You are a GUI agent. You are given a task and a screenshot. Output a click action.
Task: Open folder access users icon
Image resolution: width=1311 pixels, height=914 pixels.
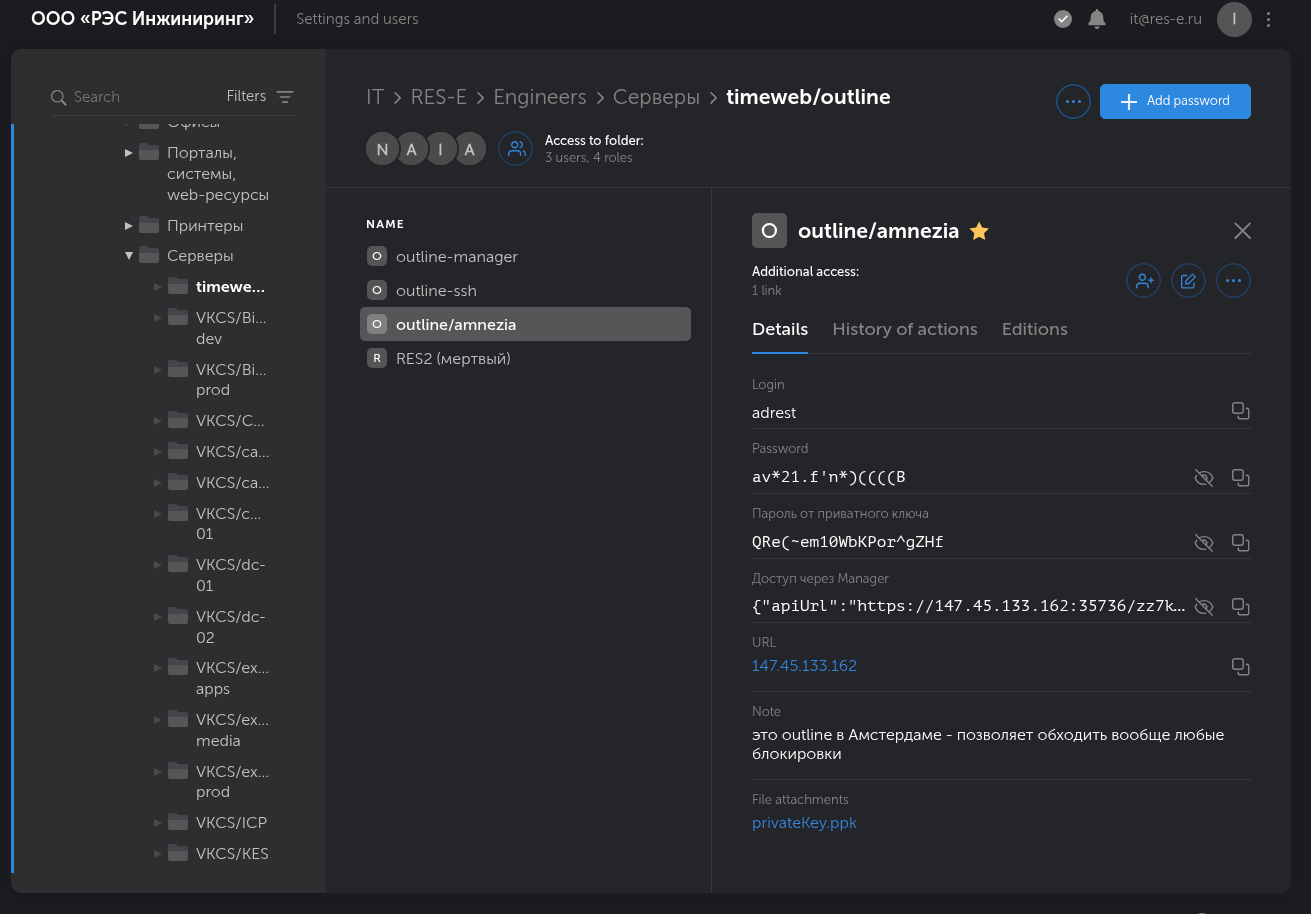point(516,149)
